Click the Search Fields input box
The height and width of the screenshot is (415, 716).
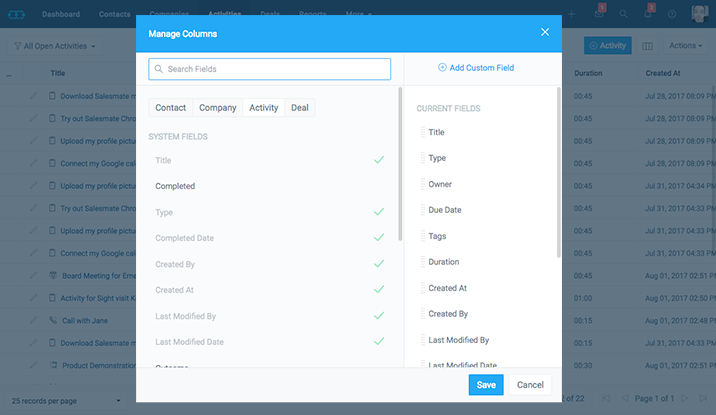click(x=269, y=69)
